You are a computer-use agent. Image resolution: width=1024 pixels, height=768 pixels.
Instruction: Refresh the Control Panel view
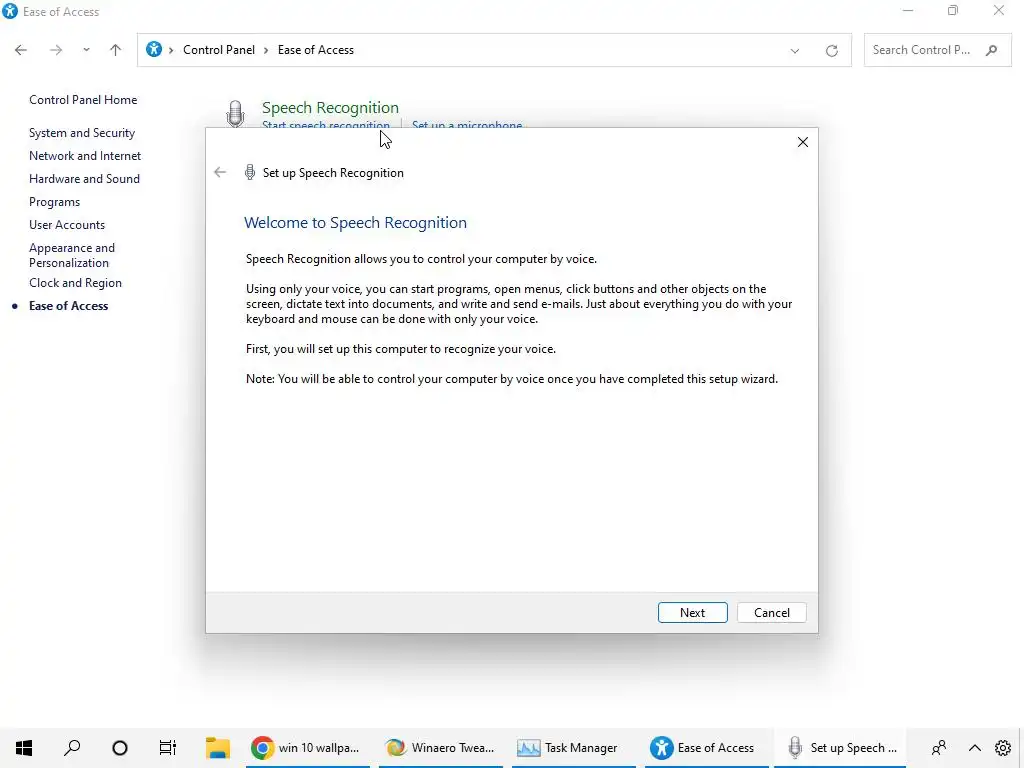tap(831, 50)
